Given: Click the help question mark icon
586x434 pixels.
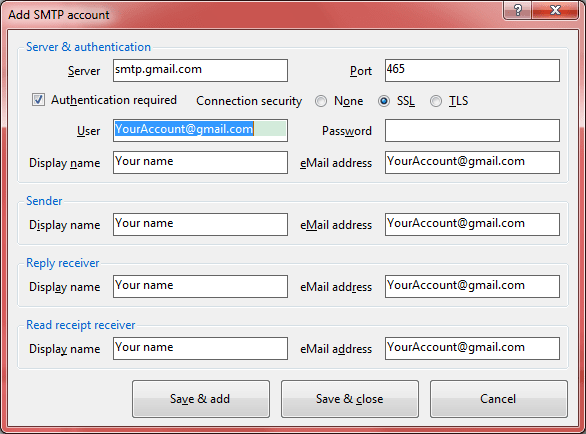Looking at the screenshot, I should tap(518, 10).
